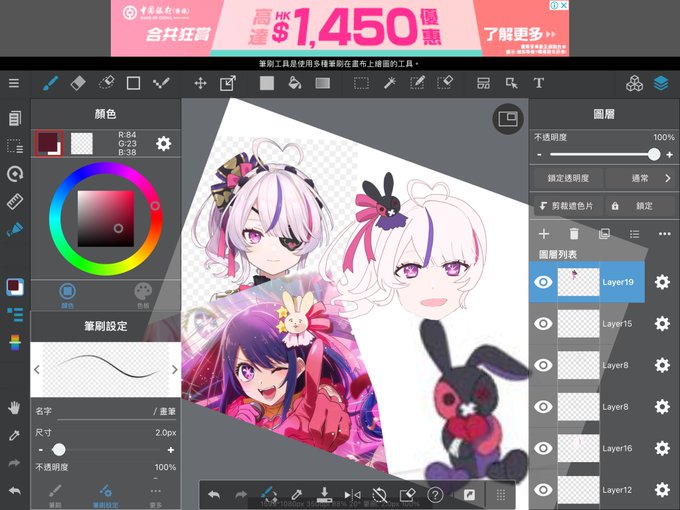Click the layer opacity slider handle
The width and height of the screenshot is (680, 510).
654,154
